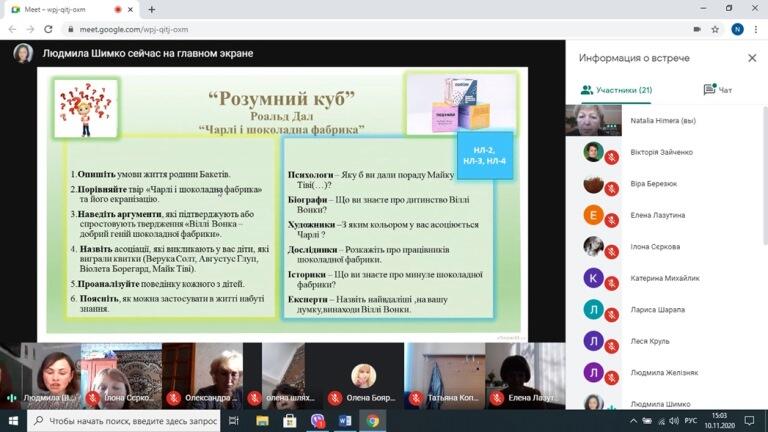The height and width of the screenshot is (432, 768).
Task: Switch to Chrome on the taskbar
Action: tap(373, 421)
